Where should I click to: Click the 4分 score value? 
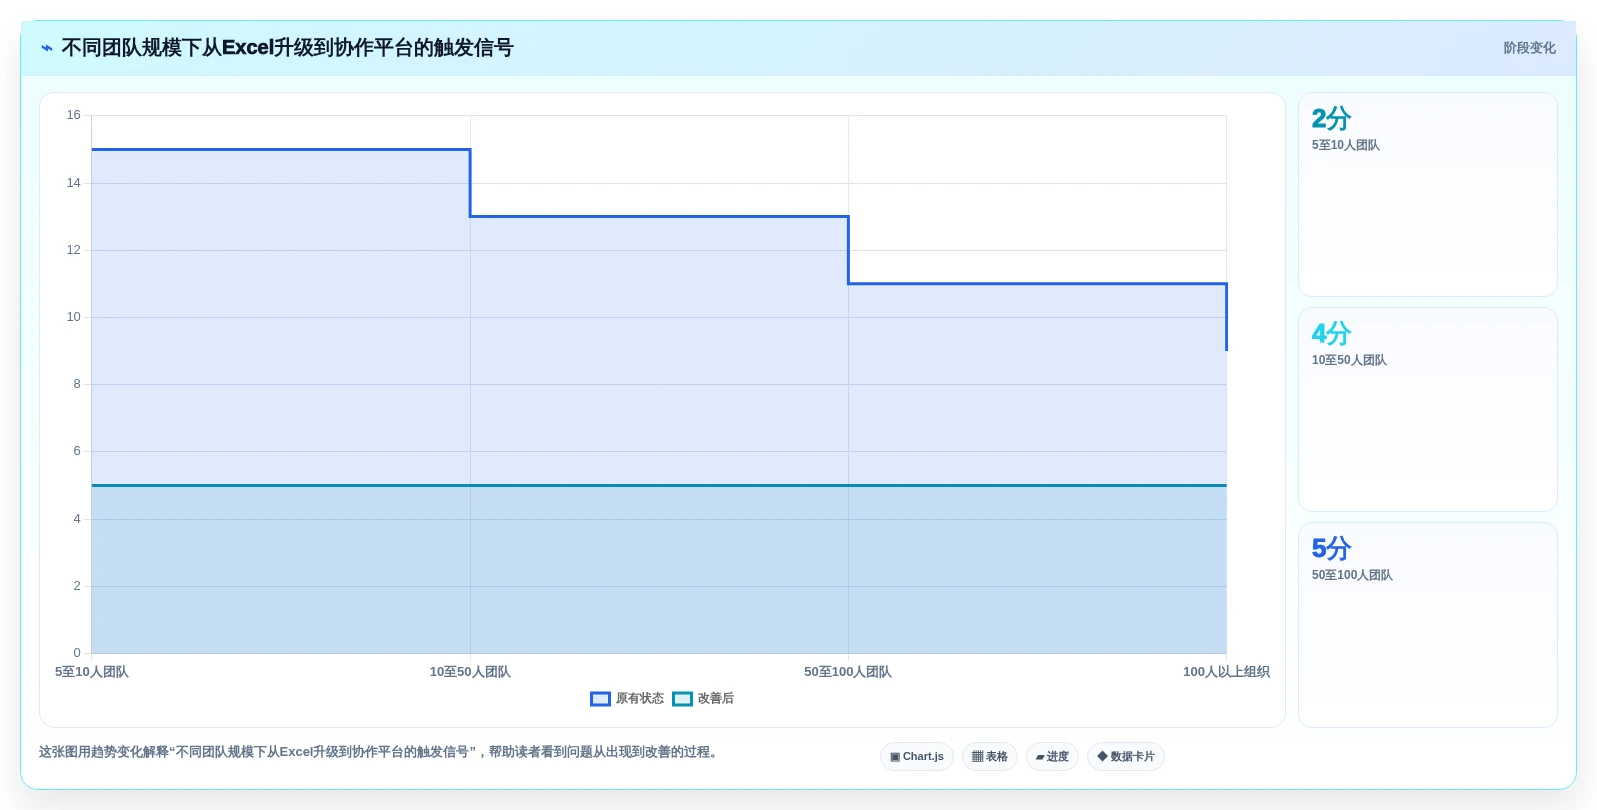[x=1331, y=334]
